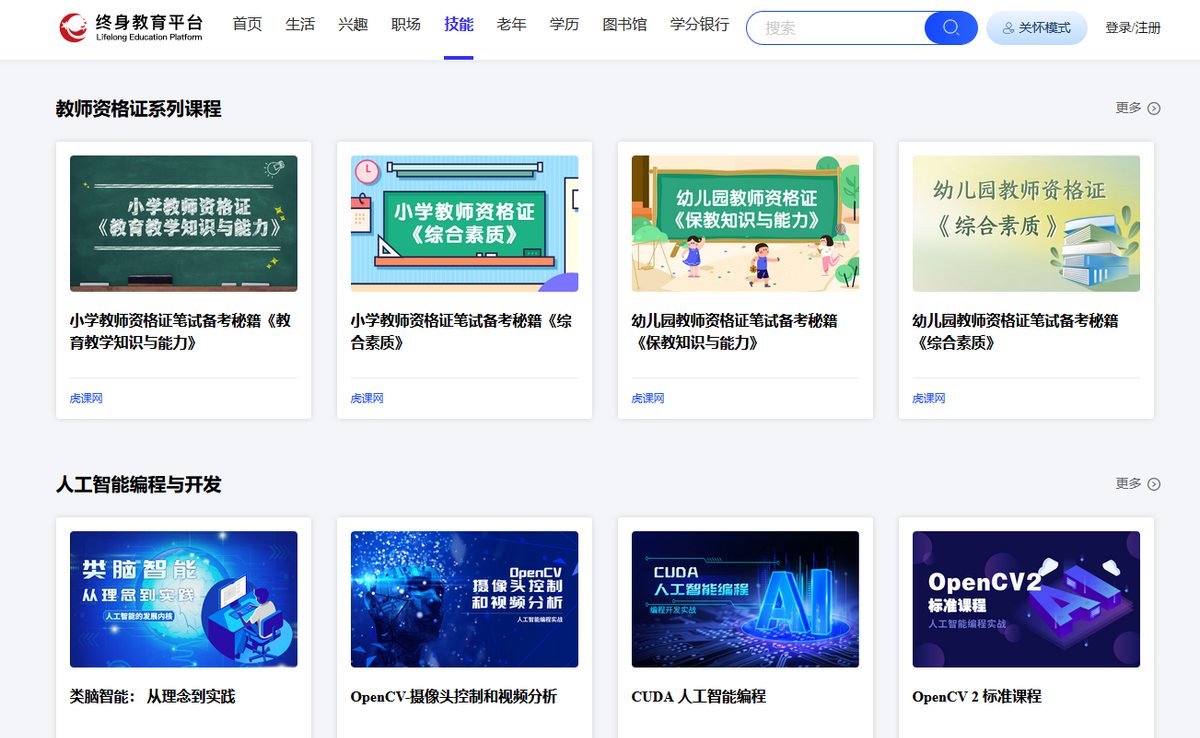The height and width of the screenshot is (738, 1200).
Task: Click 虎课网 under 小学《教育教学知识与能力》 card
Action: tap(86, 398)
